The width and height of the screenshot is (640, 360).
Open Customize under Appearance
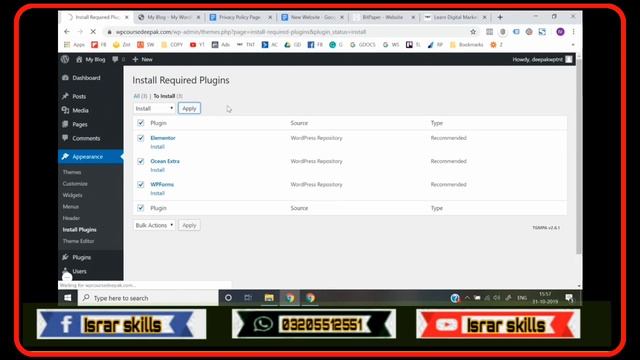click(x=75, y=184)
